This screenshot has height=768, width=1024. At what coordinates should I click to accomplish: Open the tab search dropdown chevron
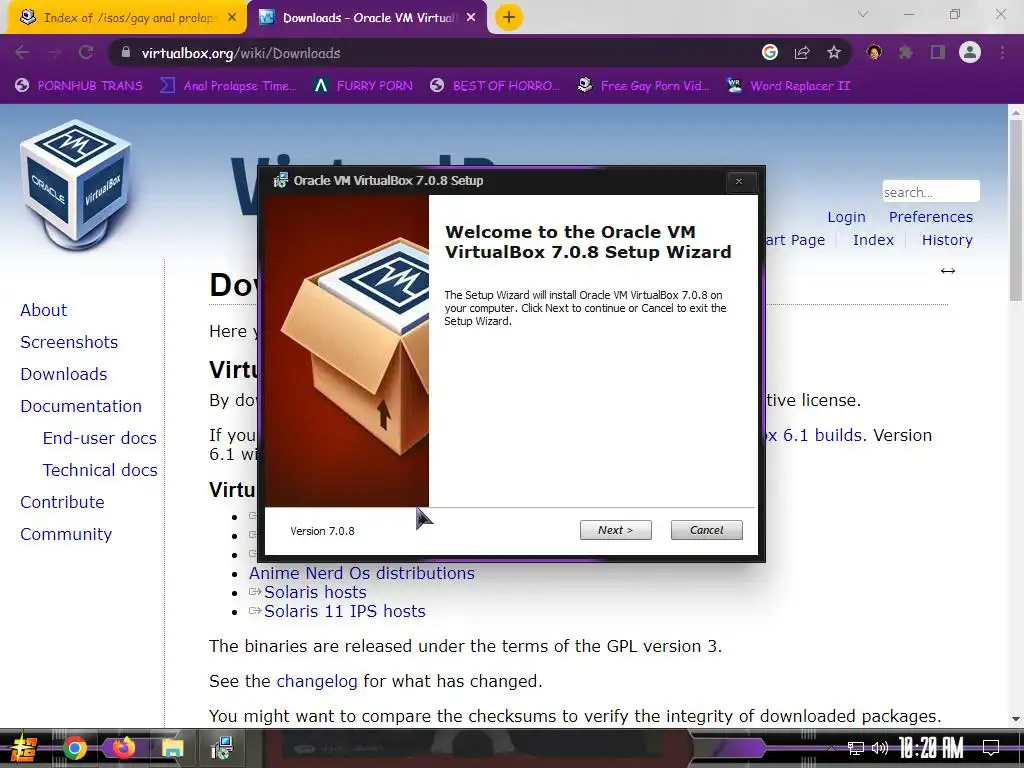(x=863, y=14)
